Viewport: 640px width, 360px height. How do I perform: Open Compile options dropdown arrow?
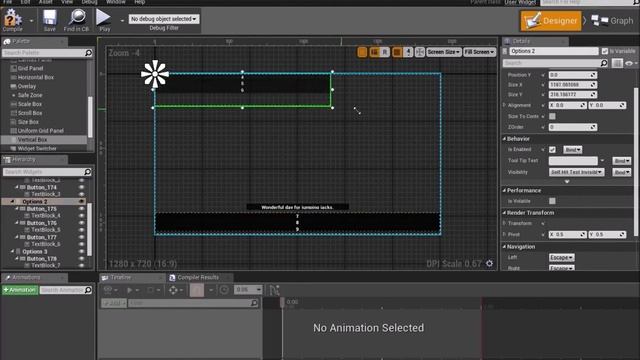coord(31,20)
